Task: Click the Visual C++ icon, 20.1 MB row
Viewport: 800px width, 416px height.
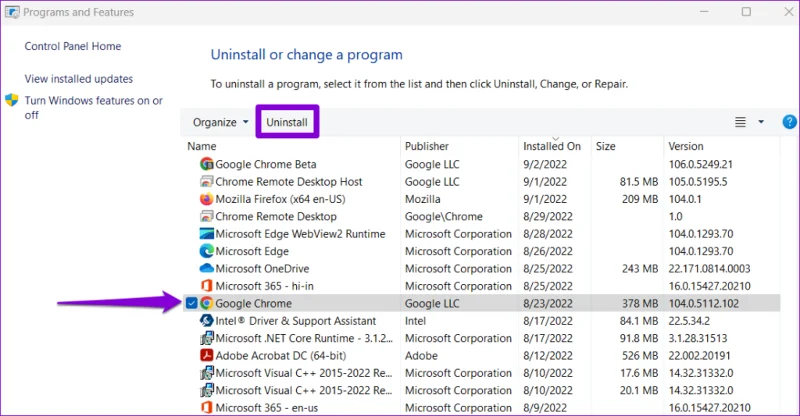Action: pos(207,390)
